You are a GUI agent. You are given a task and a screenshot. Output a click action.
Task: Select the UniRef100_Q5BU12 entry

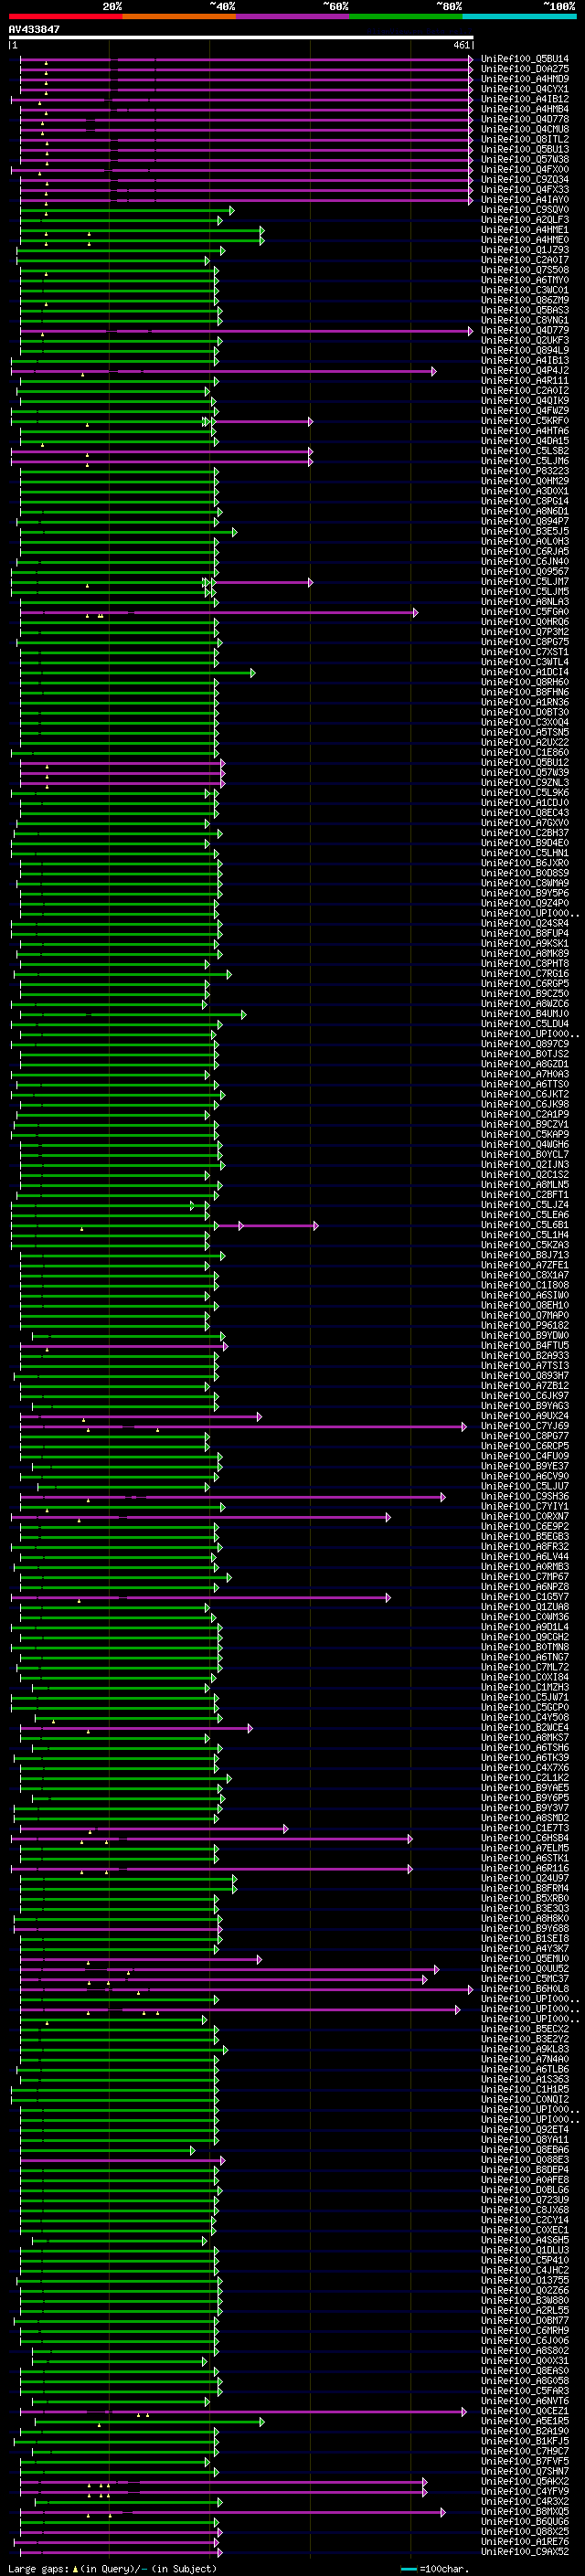[525, 763]
